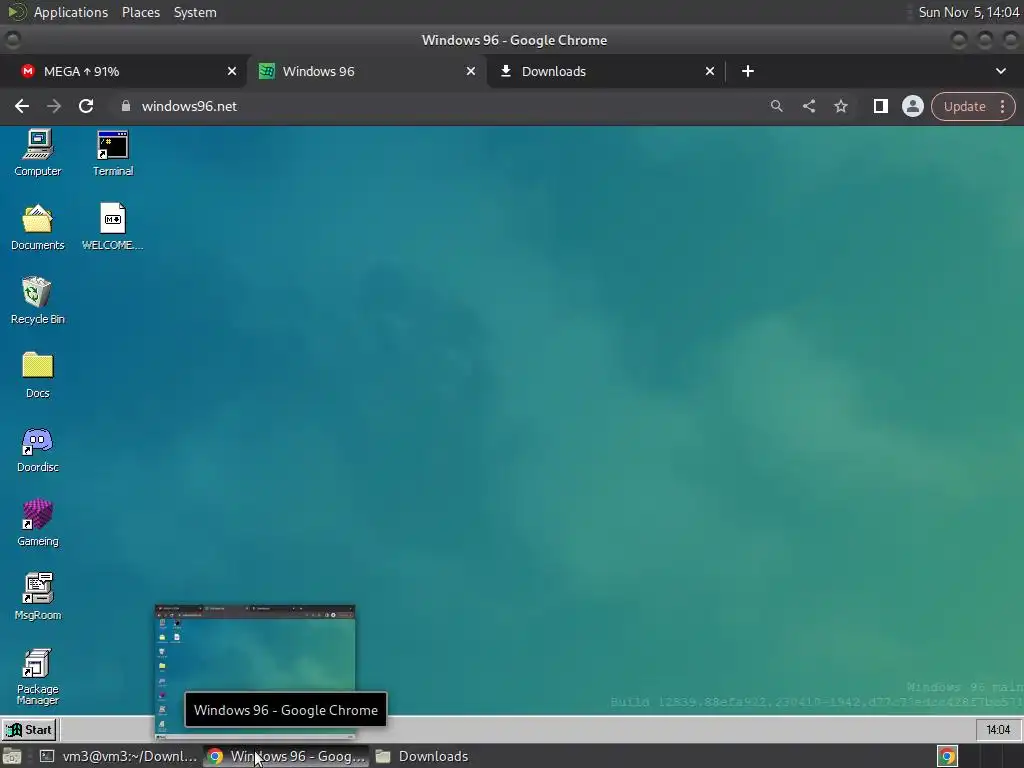Image resolution: width=1024 pixels, height=768 pixels.
Task: Toggle Chrome side panel
Action: point(880,106)
